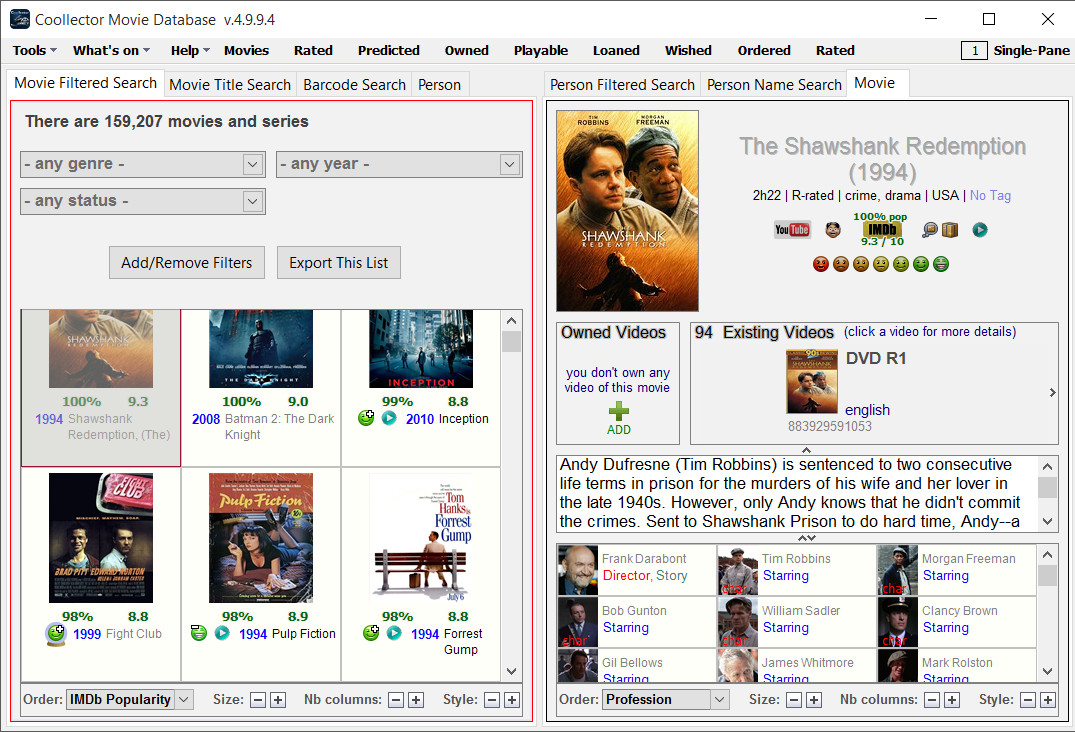Viewport: 1075px width, 732px height.
Task: Click Tim Robbins cast photo
Action: [x=738, y=570]
